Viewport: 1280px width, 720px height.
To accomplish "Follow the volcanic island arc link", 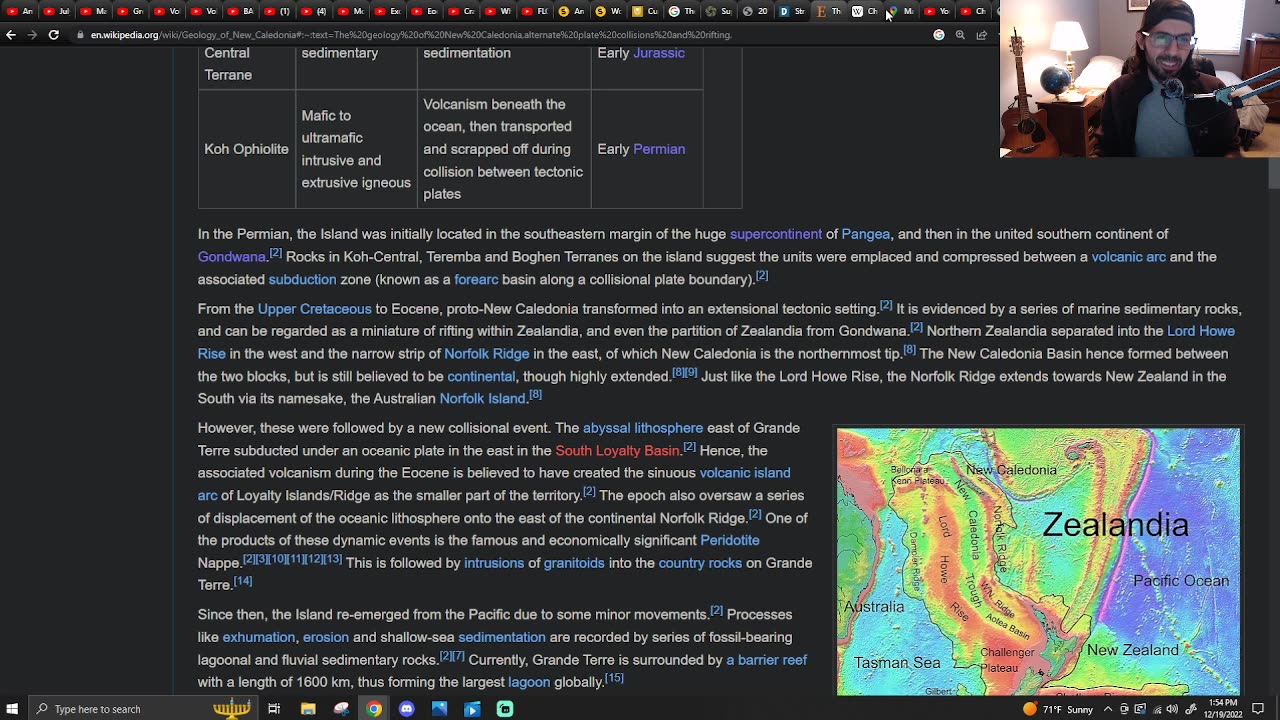I will [744, 473].
